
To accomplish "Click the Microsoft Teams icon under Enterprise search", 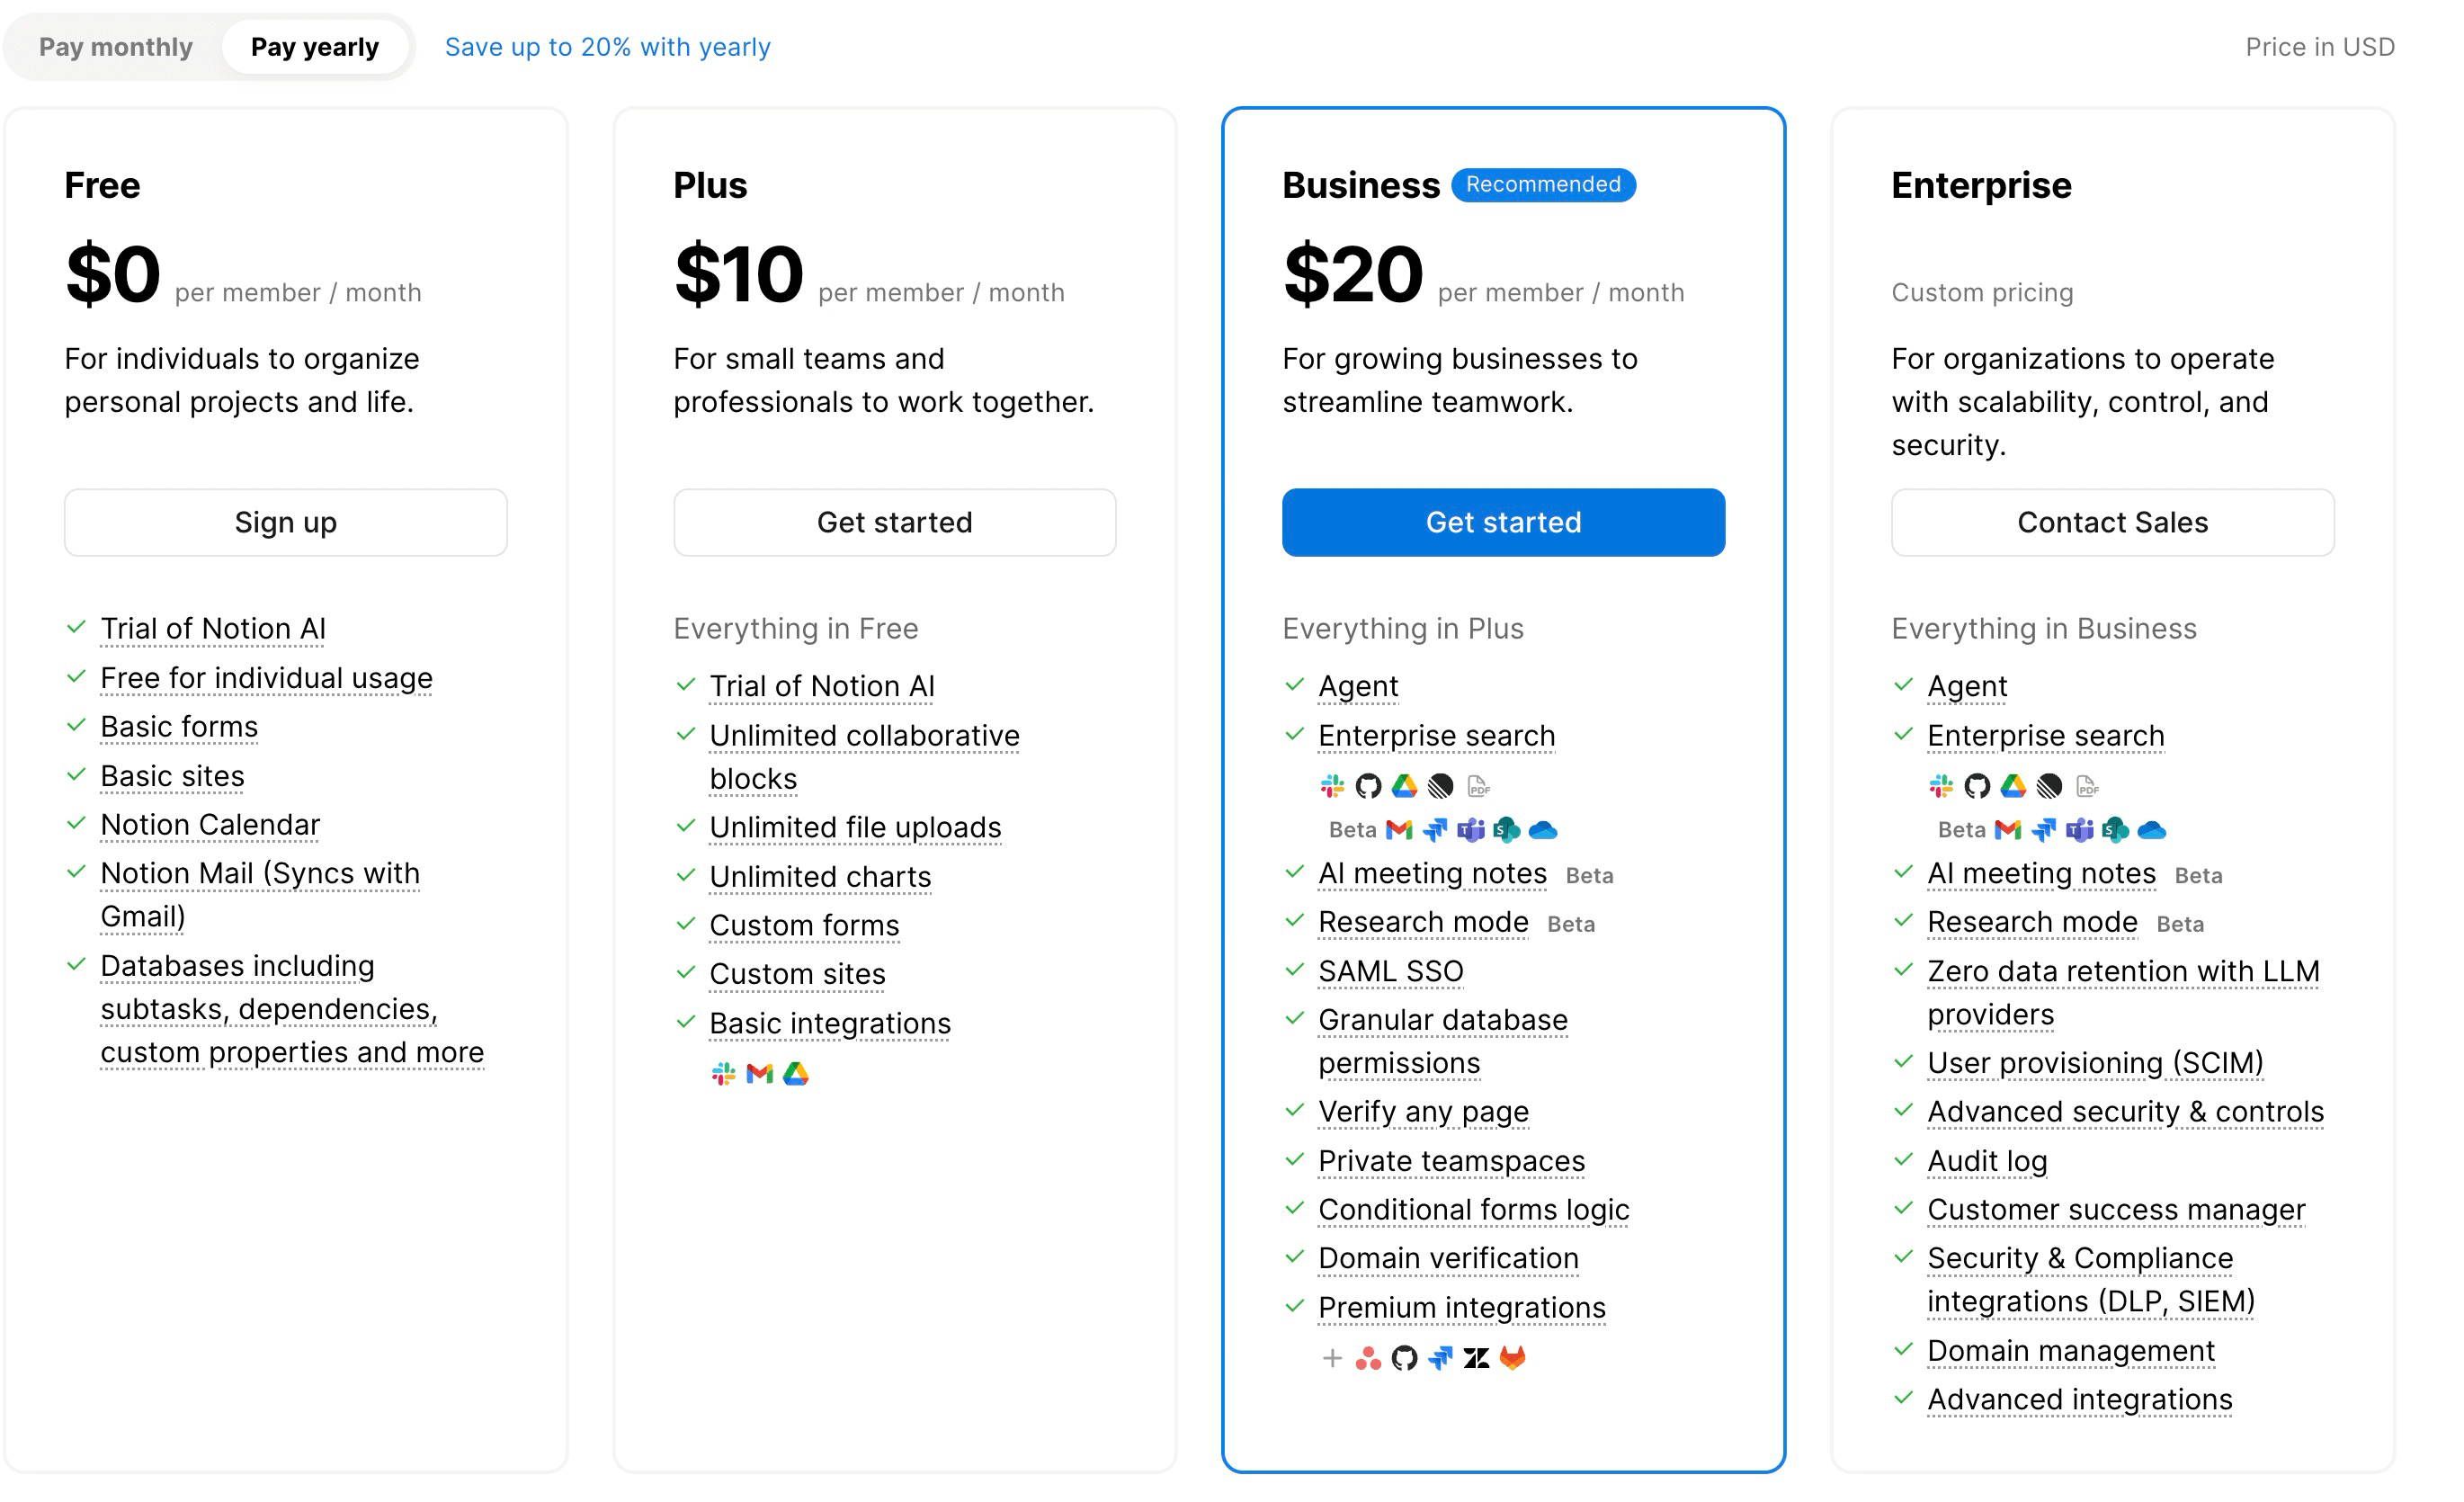I will [x=1470, y=830].
